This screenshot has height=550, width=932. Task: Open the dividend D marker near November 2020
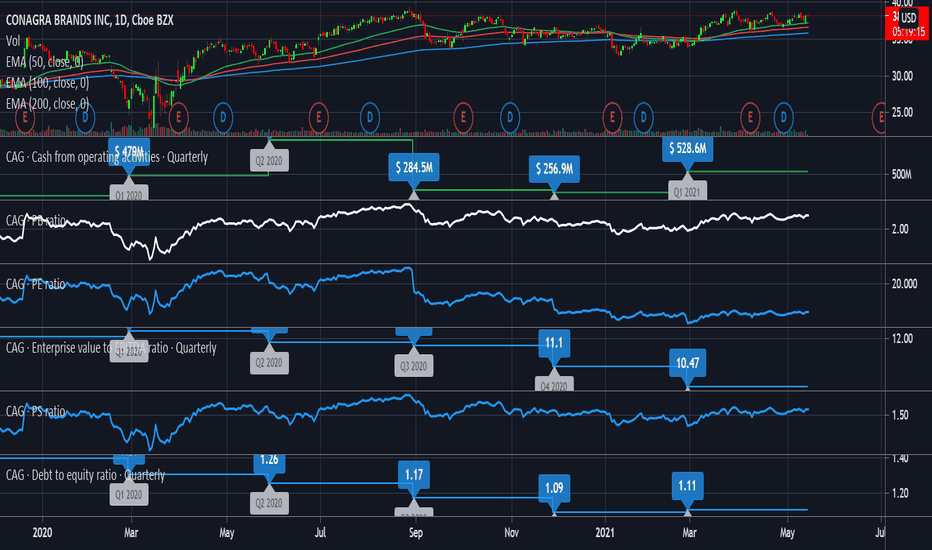pos(510,117)
